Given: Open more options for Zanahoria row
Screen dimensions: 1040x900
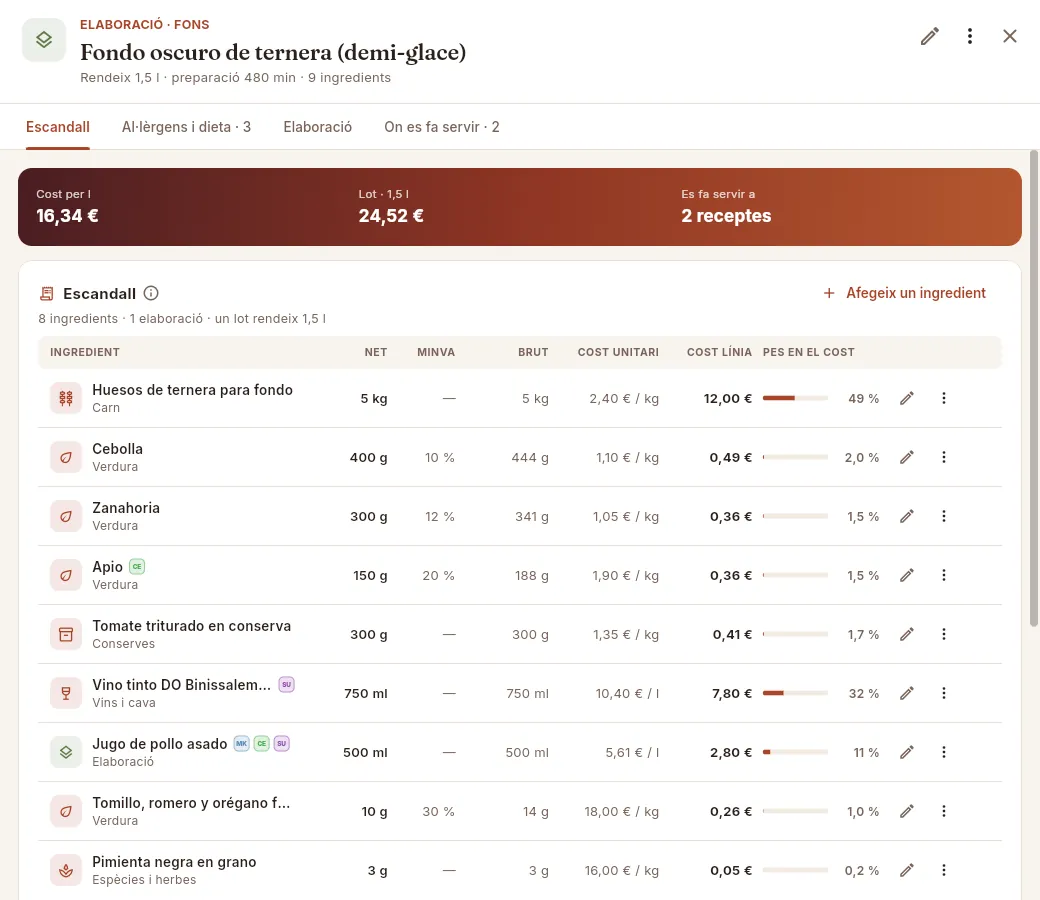Looking at the screenshot, I should [944, 516].
